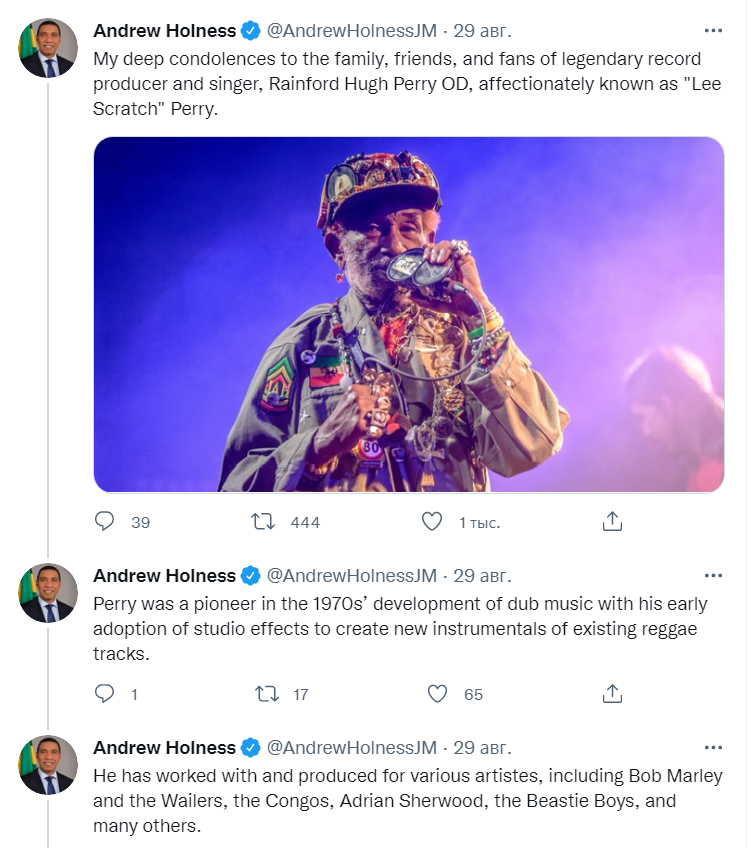Like the dub music tweet with 65 likes
This screenshot has width=752, height=848.
(437, 694)
